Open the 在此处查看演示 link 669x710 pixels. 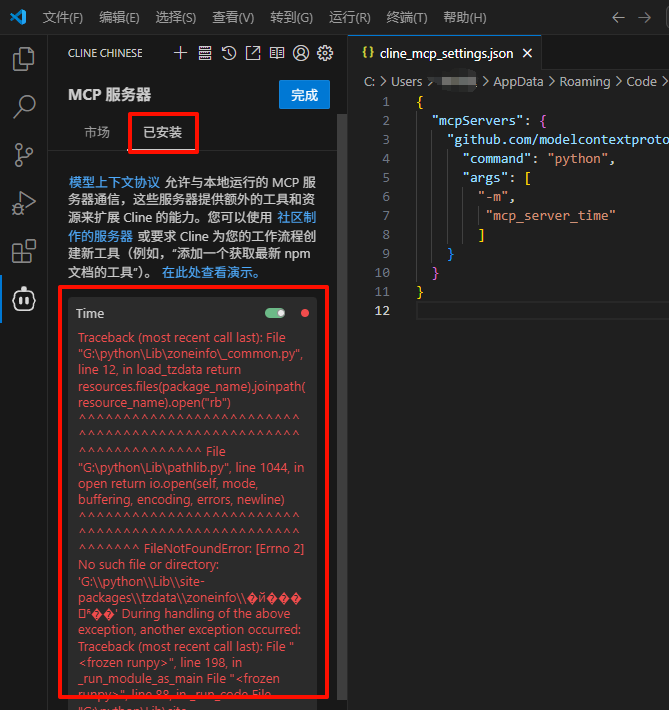pyautogui.click(x=211, y=272)
